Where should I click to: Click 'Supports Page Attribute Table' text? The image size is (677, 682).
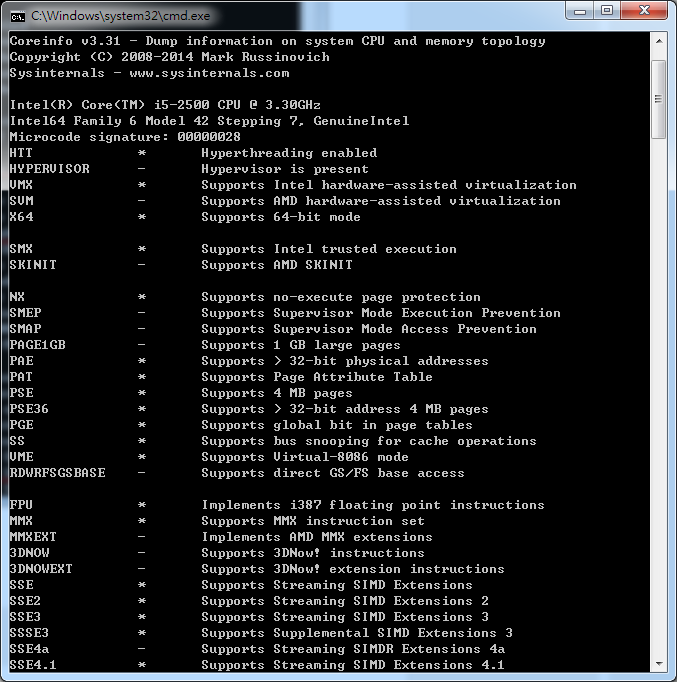(317, 377)
